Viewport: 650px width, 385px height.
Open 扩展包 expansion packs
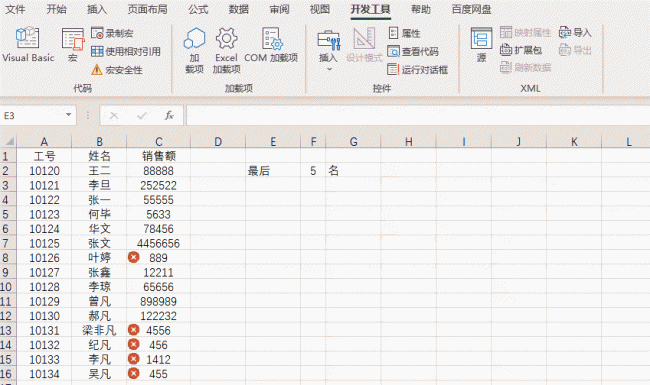tap(521, 50)
